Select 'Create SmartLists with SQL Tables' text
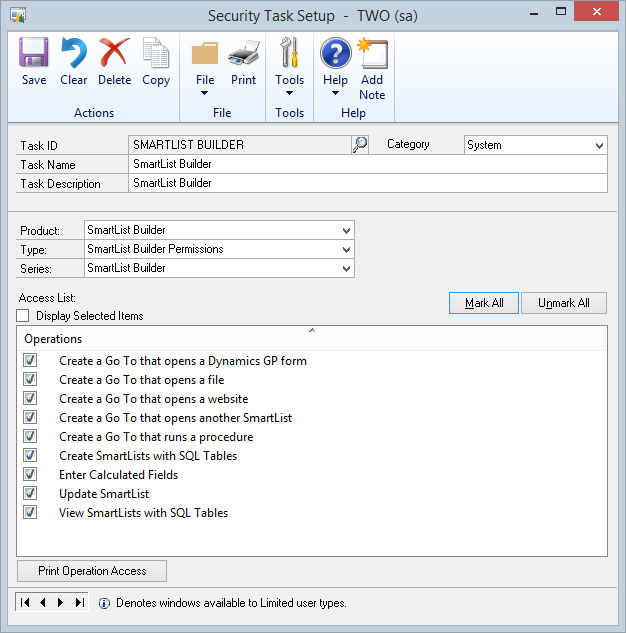This screenshot has width=626, height=633. [148, 456]
